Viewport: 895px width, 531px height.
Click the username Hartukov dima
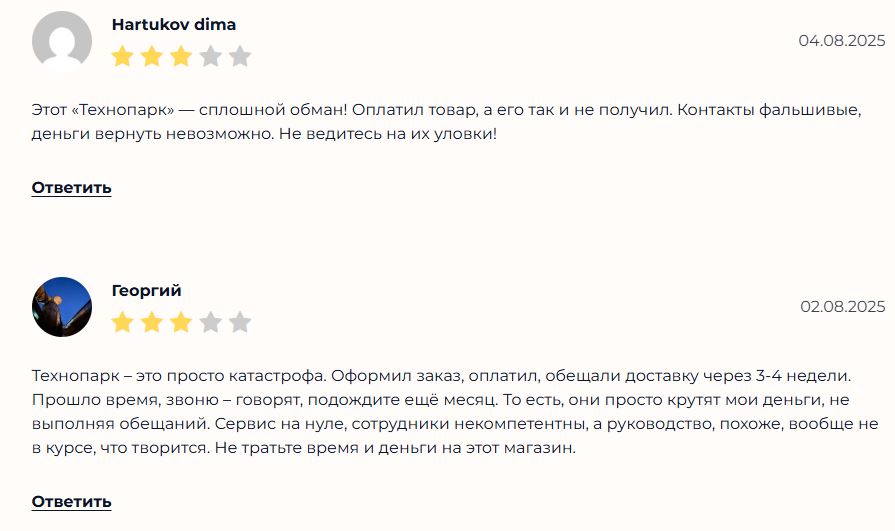pyautogui.click(x=174, y=25)
